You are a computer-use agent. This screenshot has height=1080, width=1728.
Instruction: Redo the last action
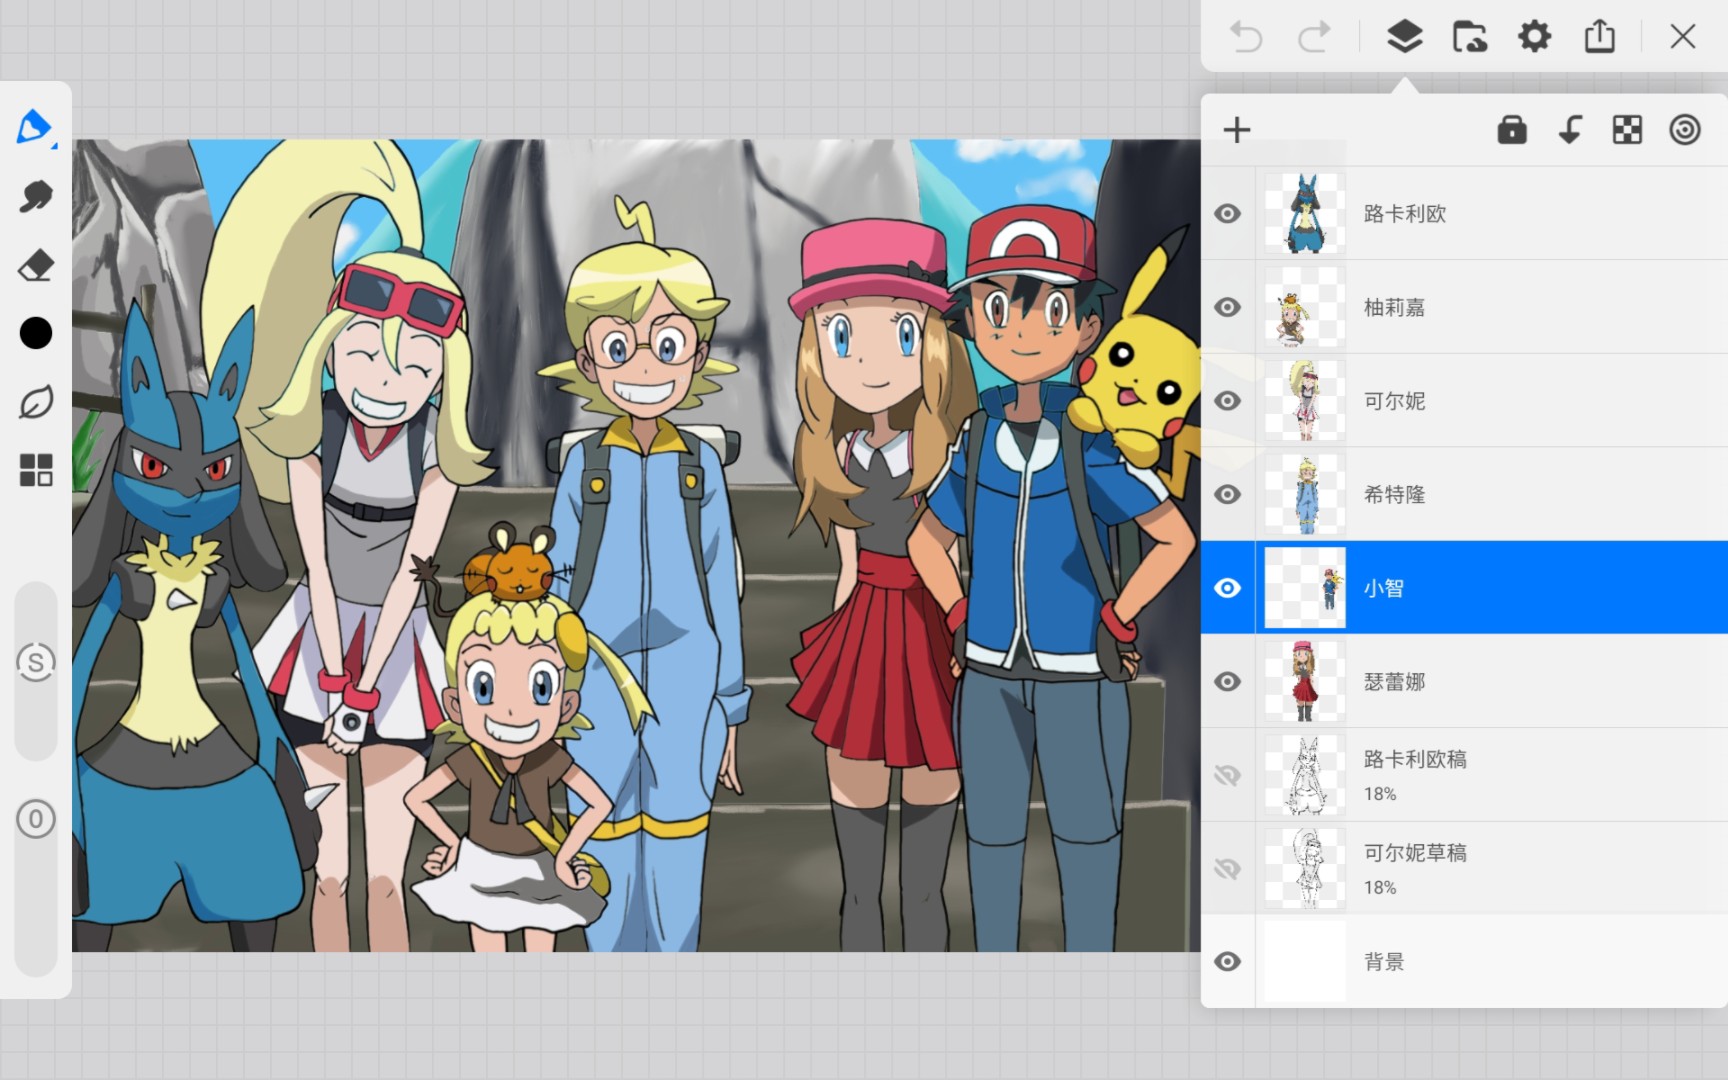coord(1314,37)
